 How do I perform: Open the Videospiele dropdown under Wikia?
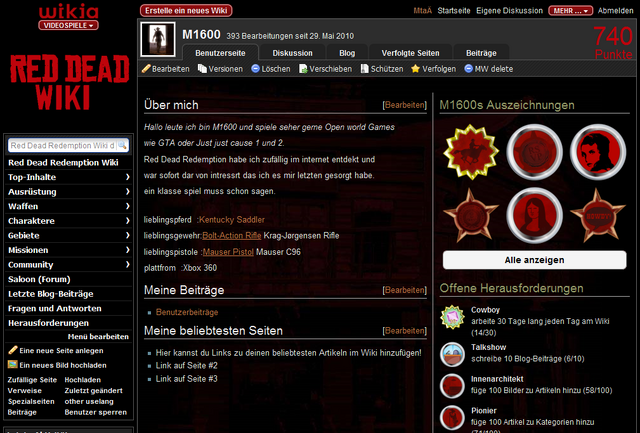(69, 25)
